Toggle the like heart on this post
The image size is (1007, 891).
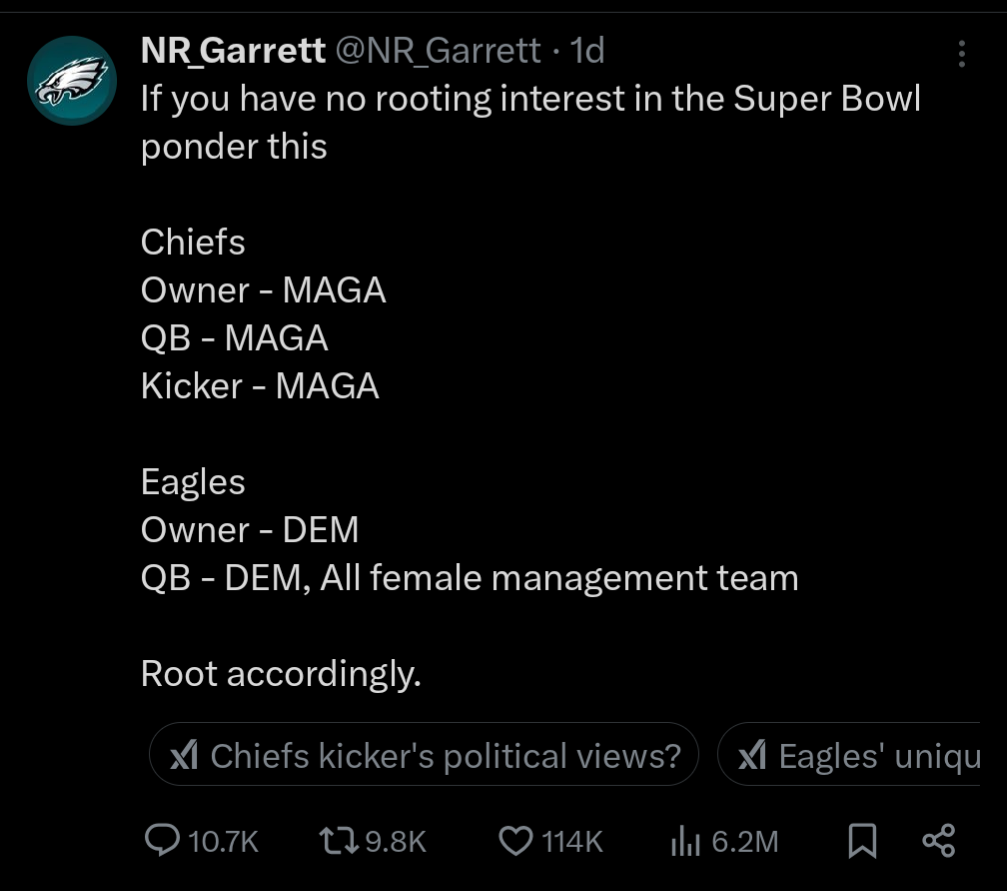point(514,841)
